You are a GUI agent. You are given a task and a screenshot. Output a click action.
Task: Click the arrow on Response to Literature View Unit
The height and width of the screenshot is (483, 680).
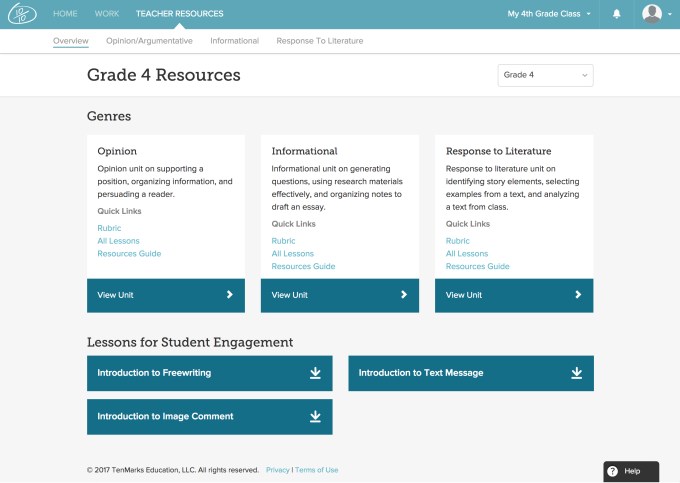click(x=578, y=295)
